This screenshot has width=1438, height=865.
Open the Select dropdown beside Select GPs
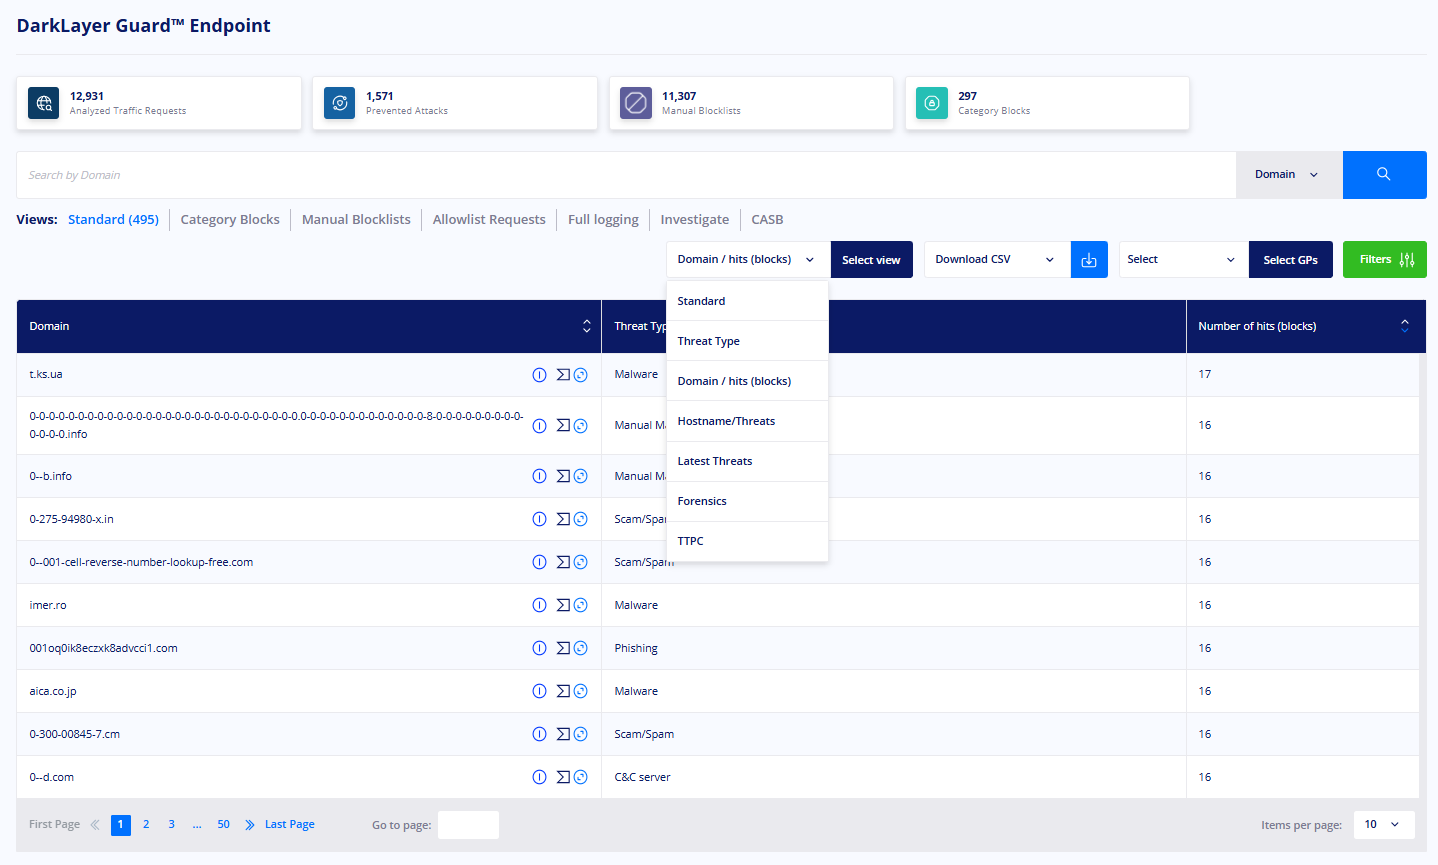pos(1183,260)
